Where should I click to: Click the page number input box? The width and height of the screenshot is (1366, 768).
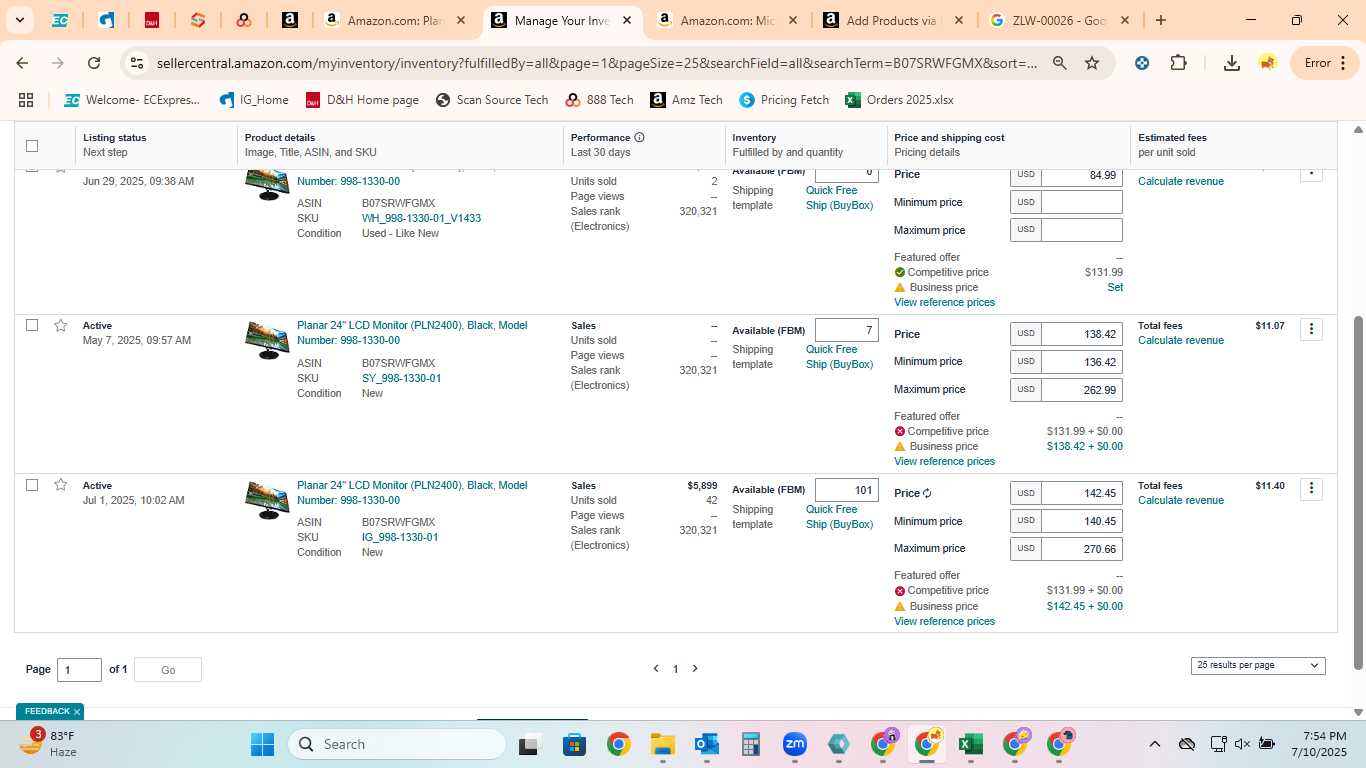[x=79, y=670]
